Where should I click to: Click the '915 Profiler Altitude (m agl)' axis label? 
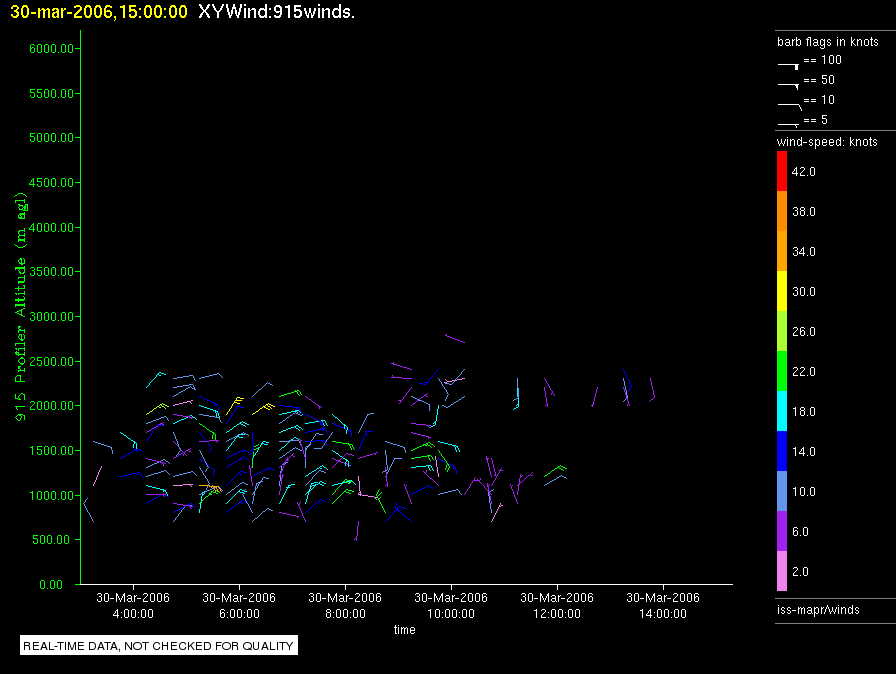[20, 307]
